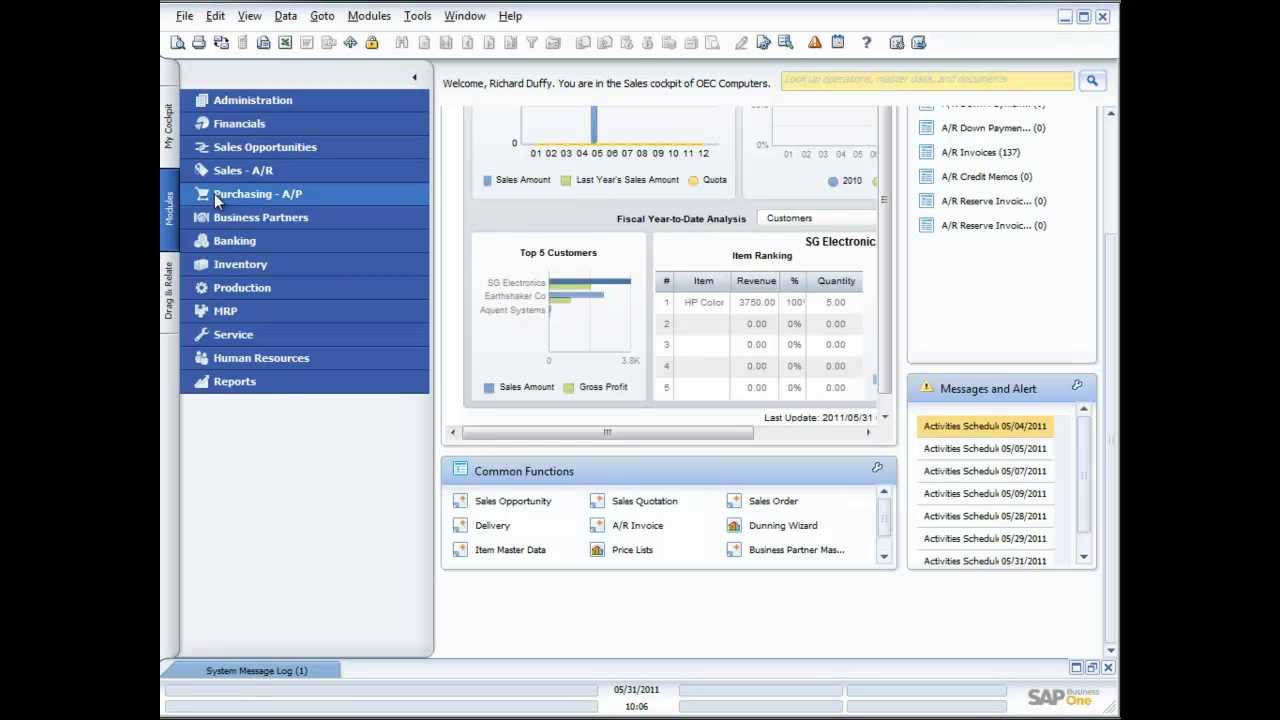Click Messages list scroll up arrow
The width and height of the screenshot is (1280, 720).
[x=1084, y=409]
